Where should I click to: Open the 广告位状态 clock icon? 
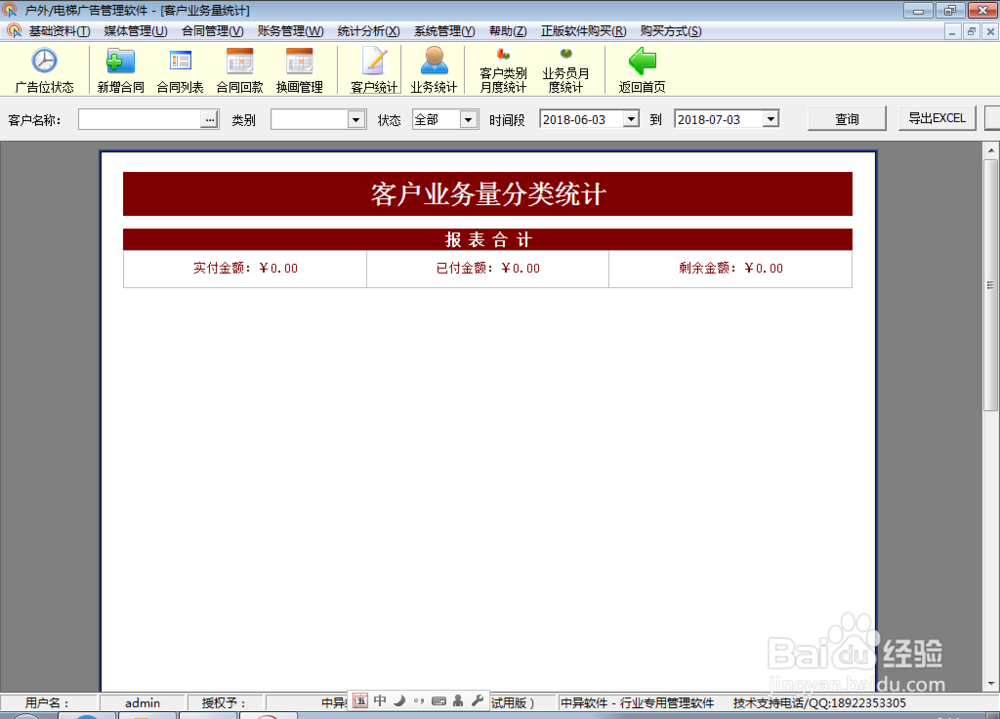pos(44,61)
